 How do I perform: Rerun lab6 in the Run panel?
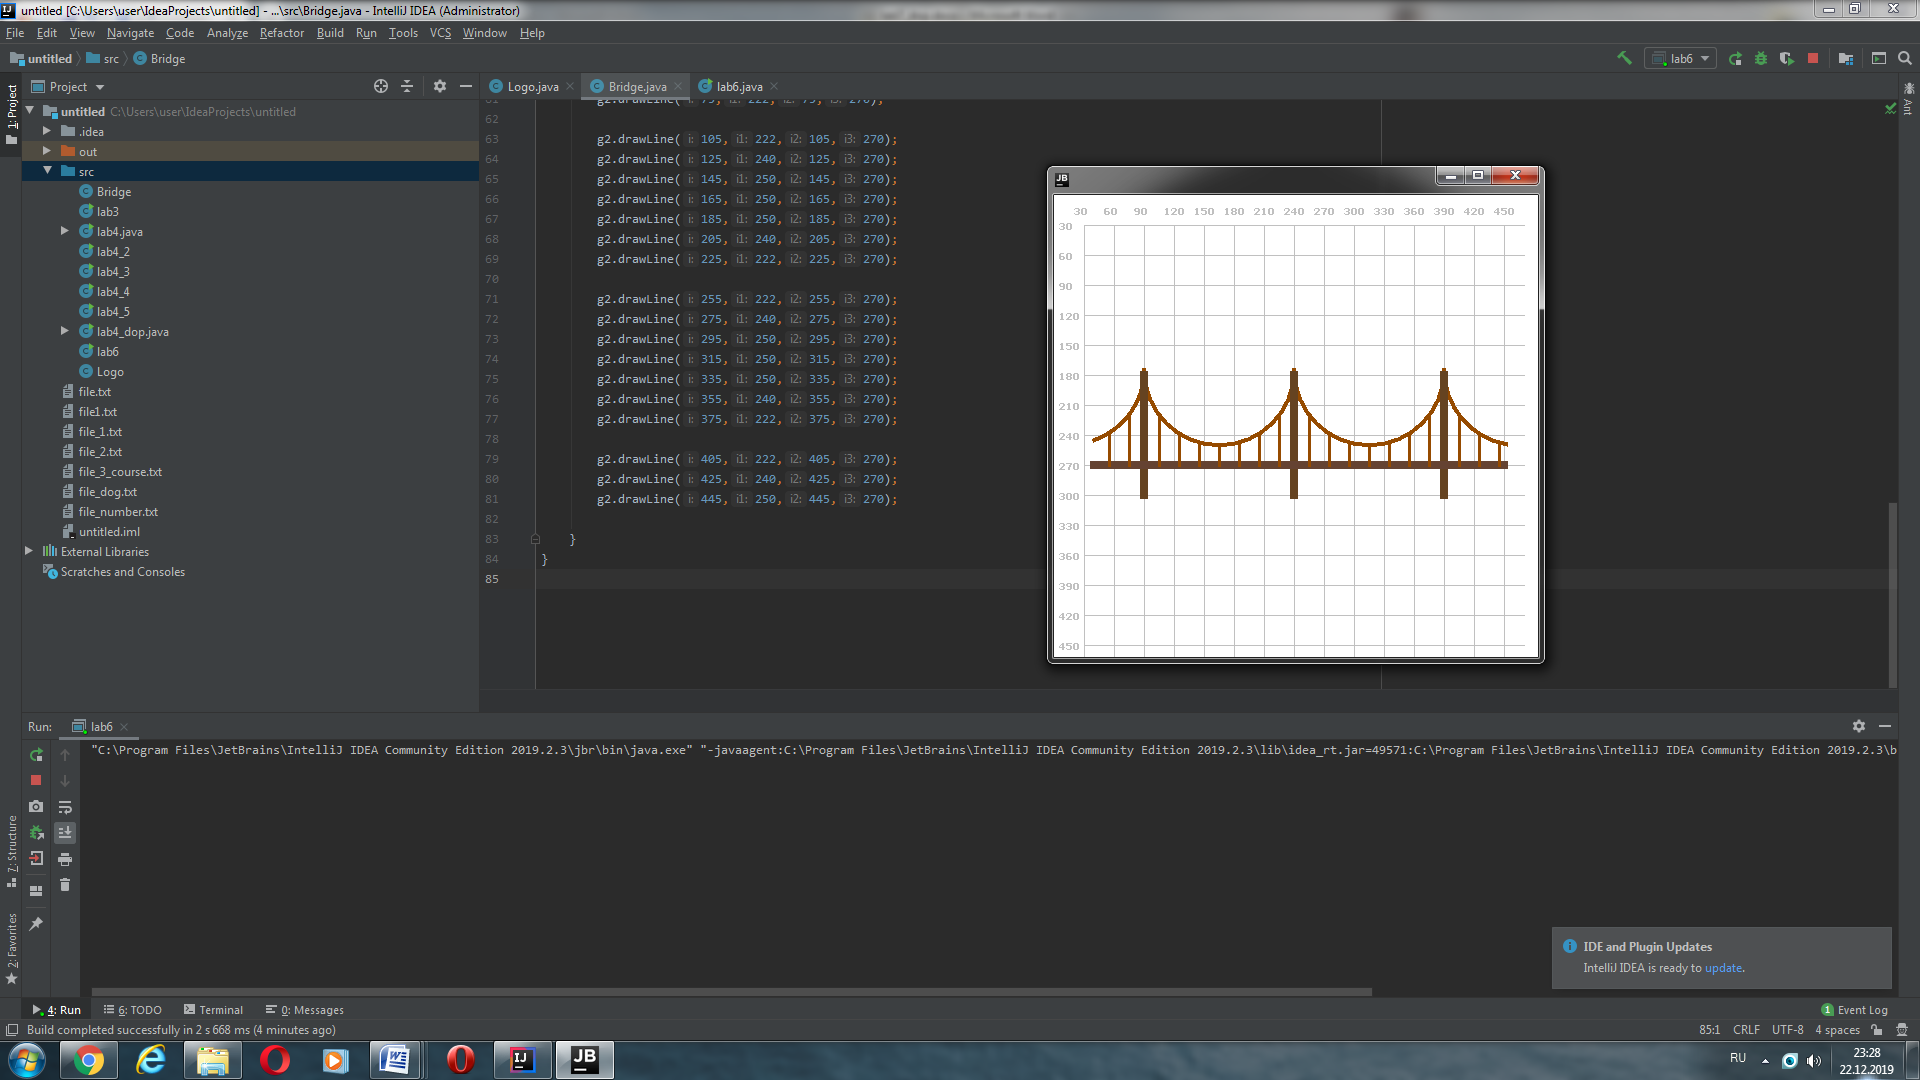tap(36, 755)
